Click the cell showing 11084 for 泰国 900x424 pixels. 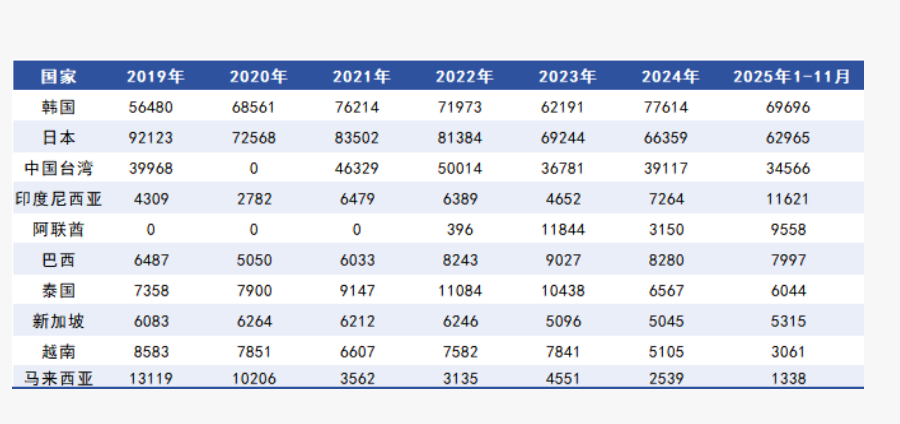tap(459, 290)
